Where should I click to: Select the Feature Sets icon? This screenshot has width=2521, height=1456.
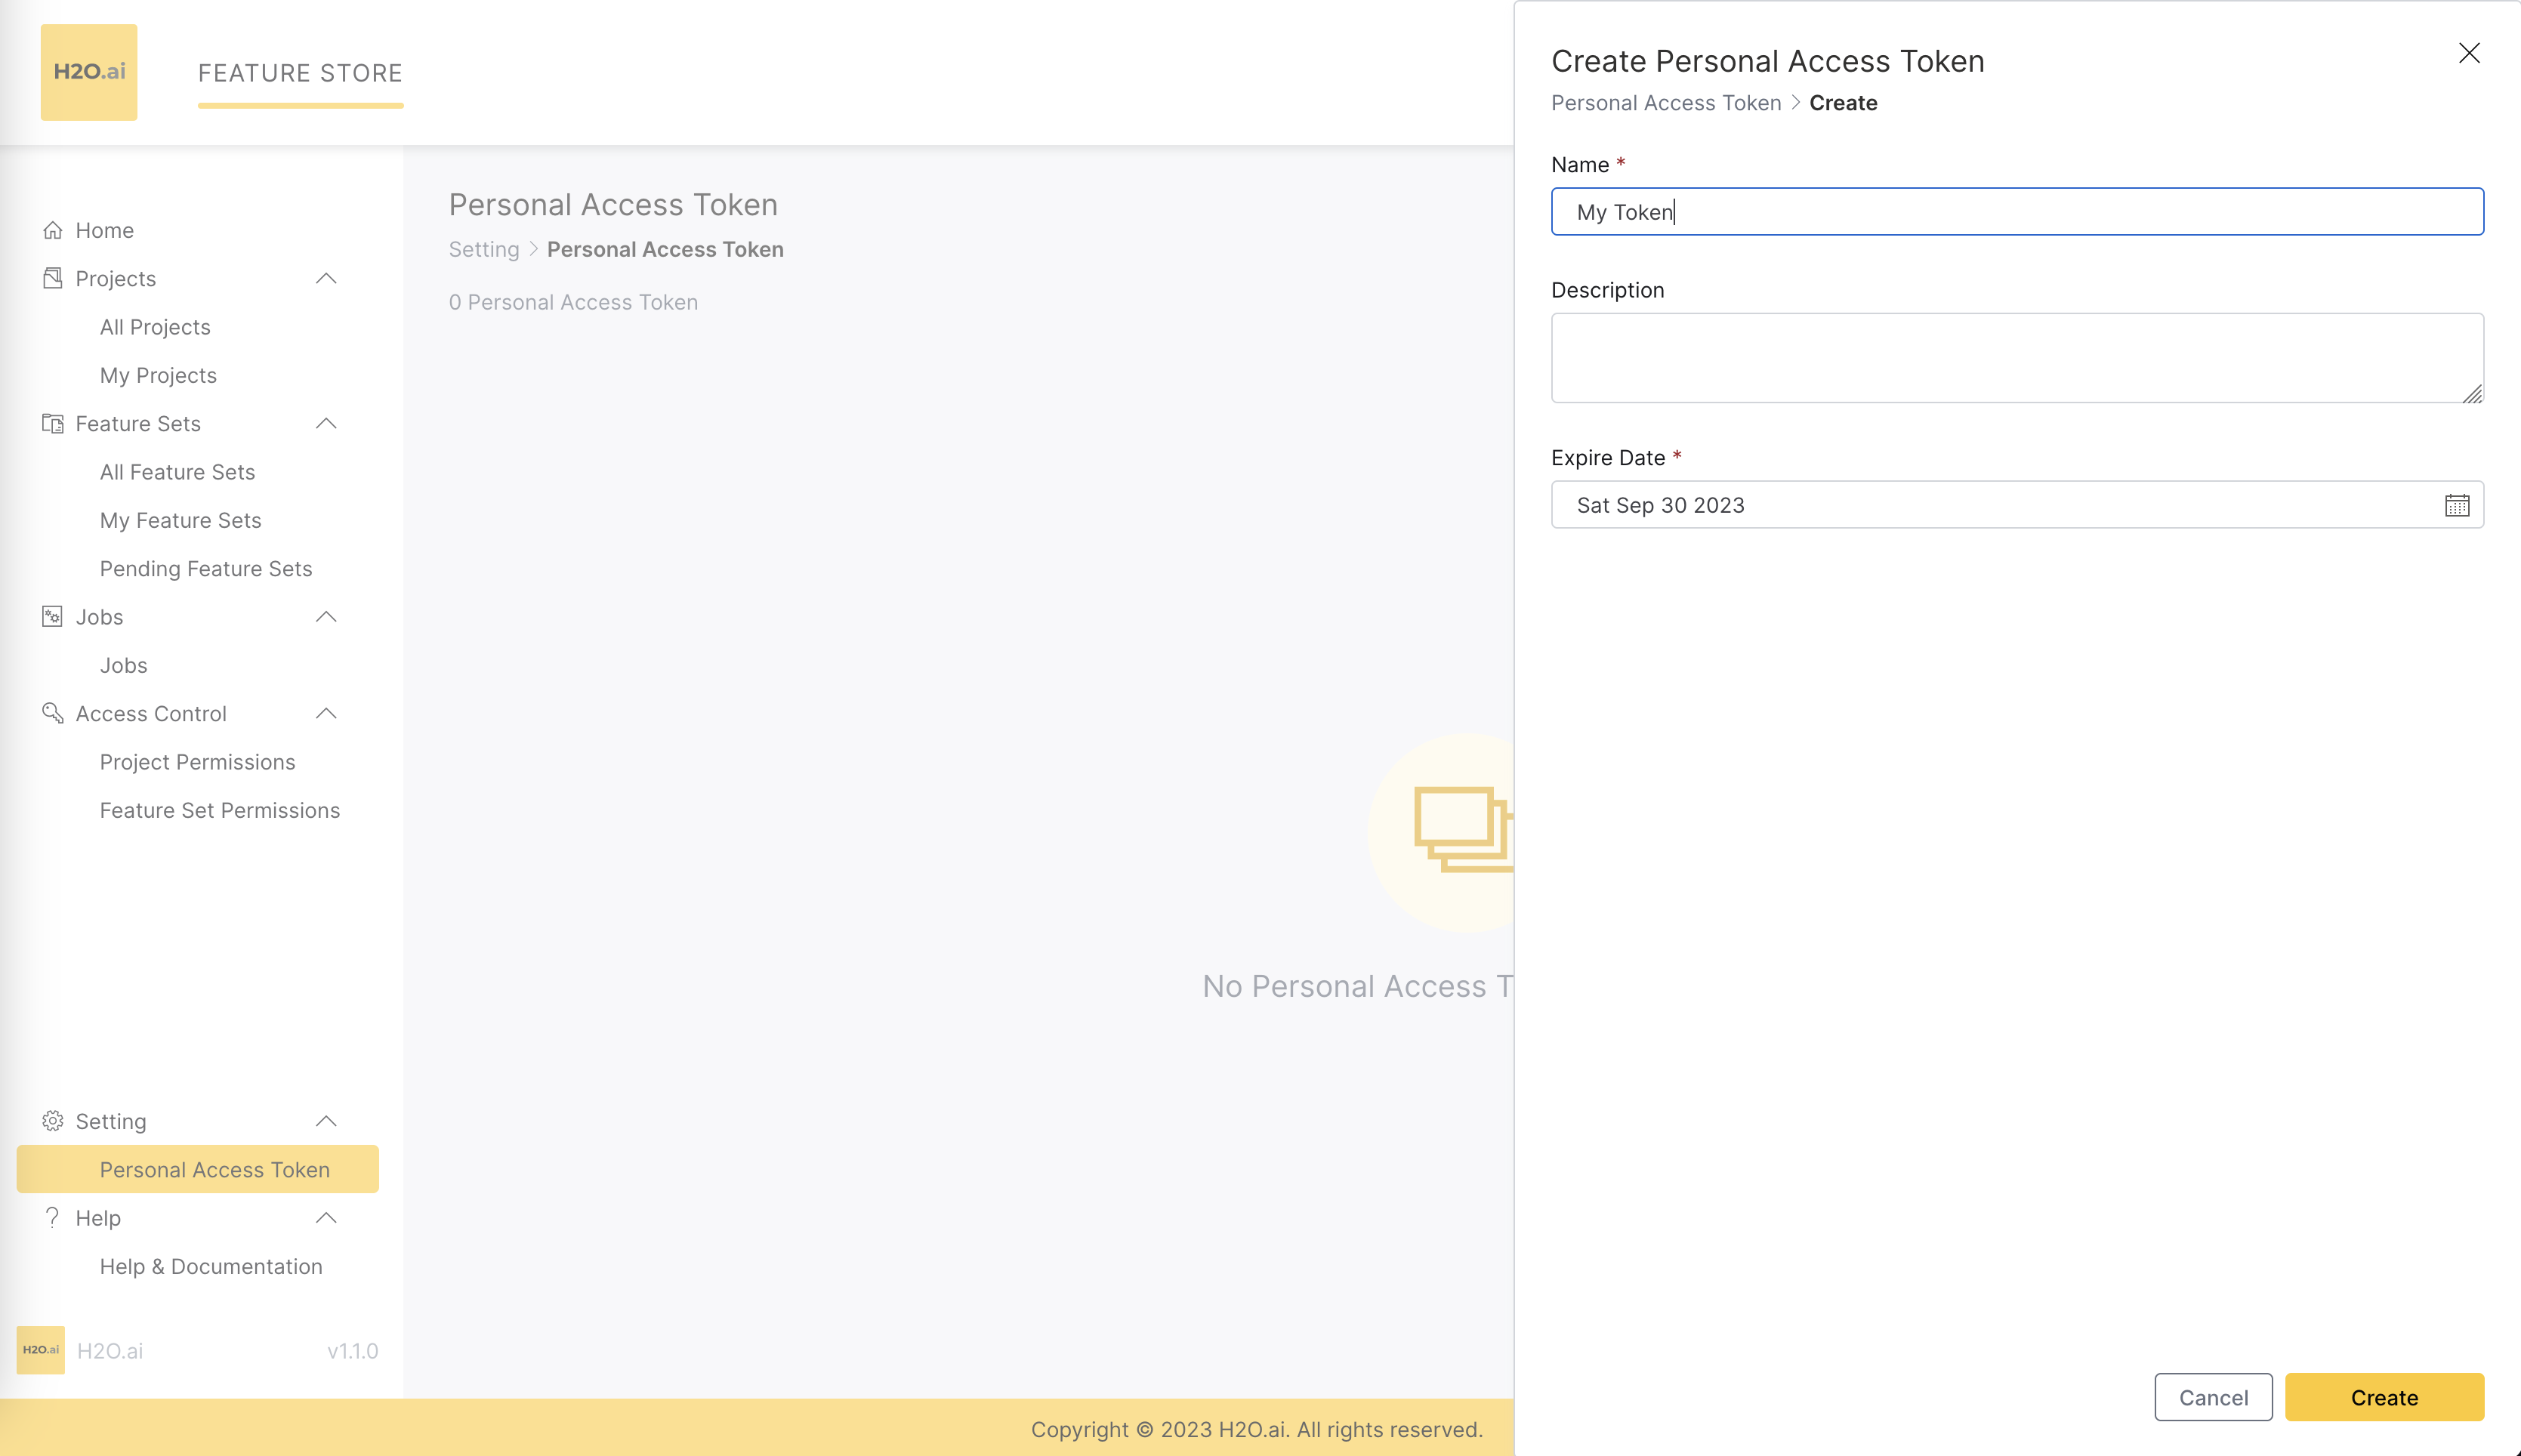53,423
